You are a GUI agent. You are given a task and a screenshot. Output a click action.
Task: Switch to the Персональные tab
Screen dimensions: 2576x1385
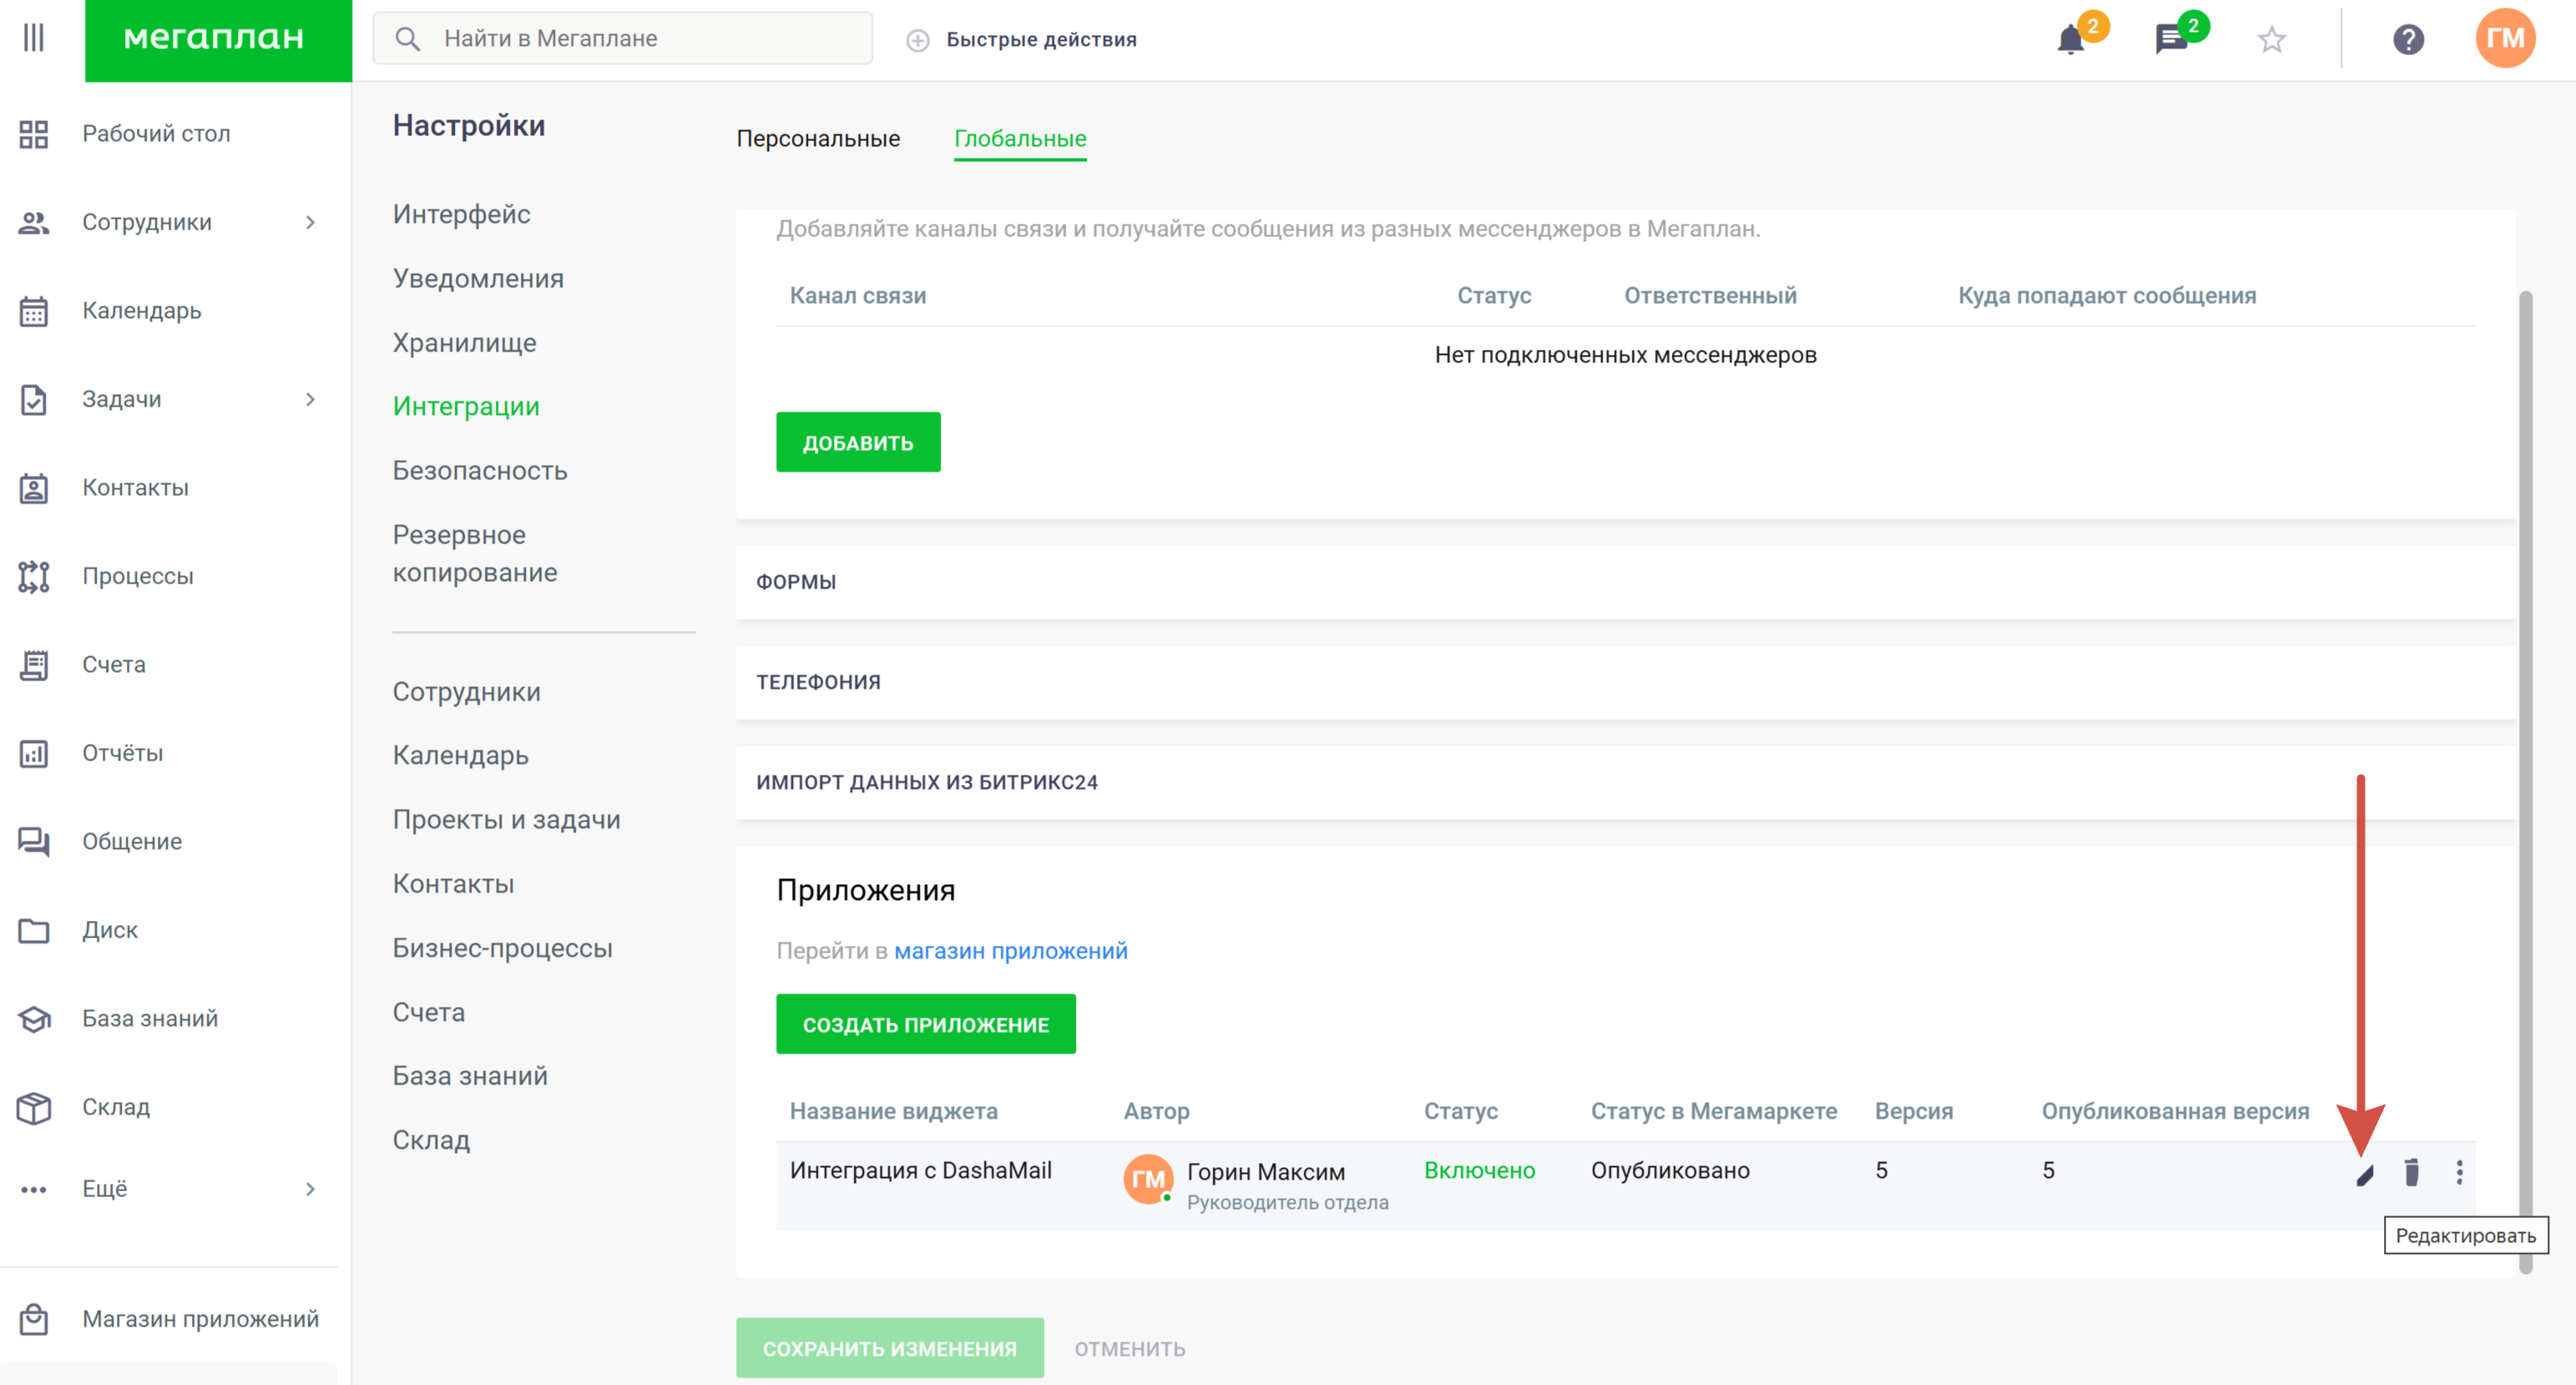(x=818, y=139)
